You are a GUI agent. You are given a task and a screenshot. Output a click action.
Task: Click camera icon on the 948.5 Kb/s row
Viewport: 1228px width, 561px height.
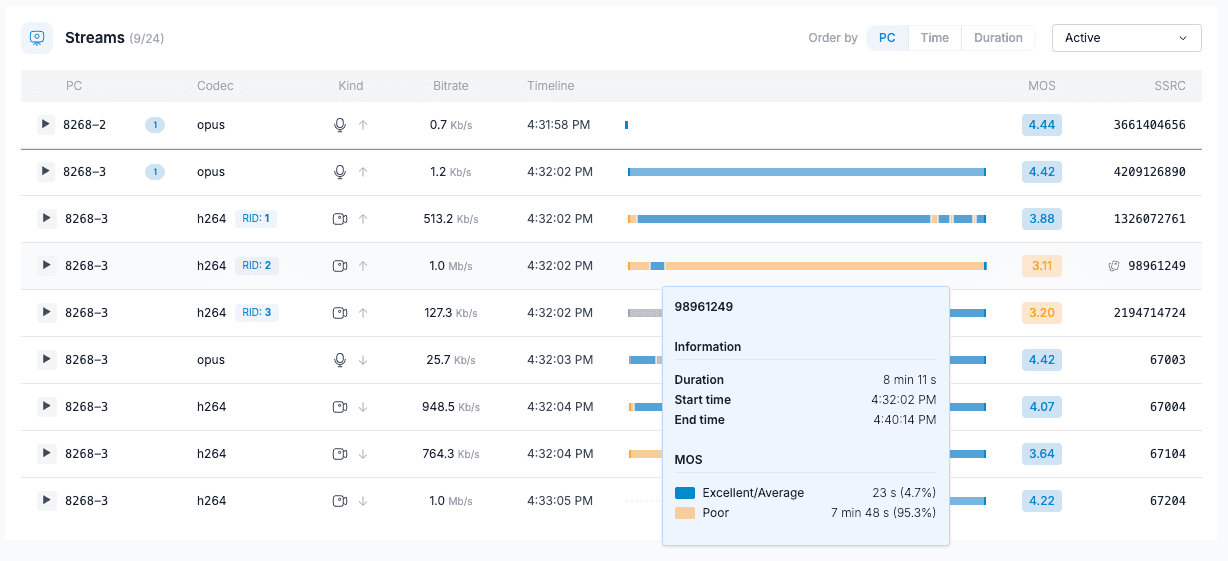point(340,407)
